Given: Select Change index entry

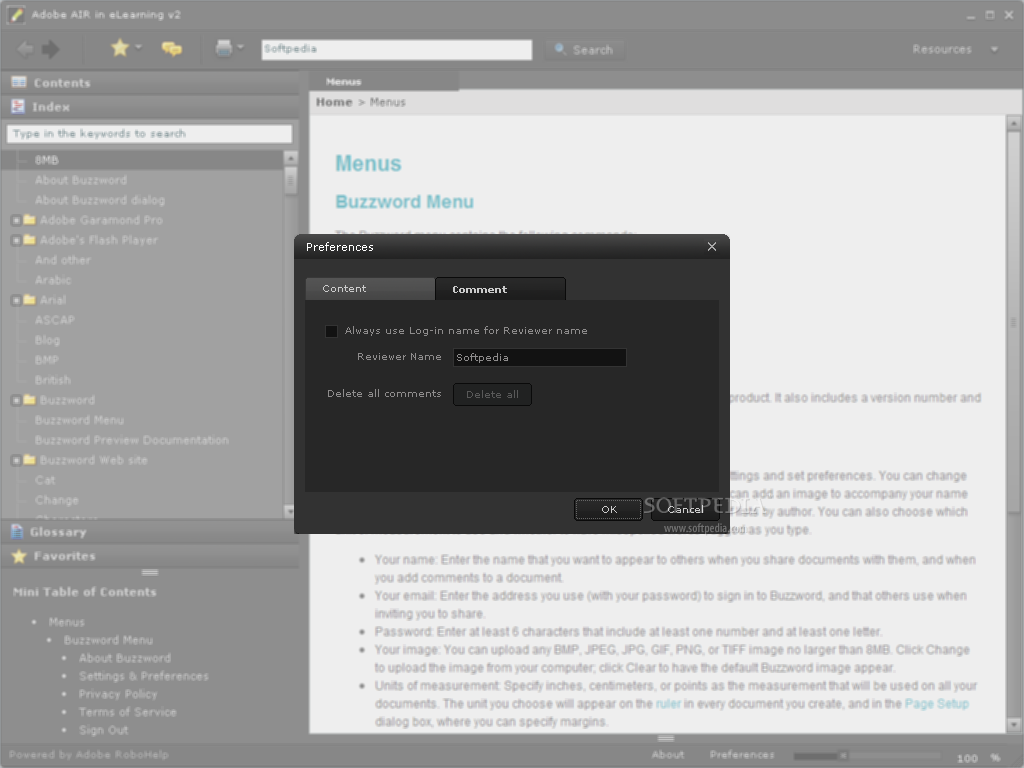Looking at the screenshot, I should [57, 500].
